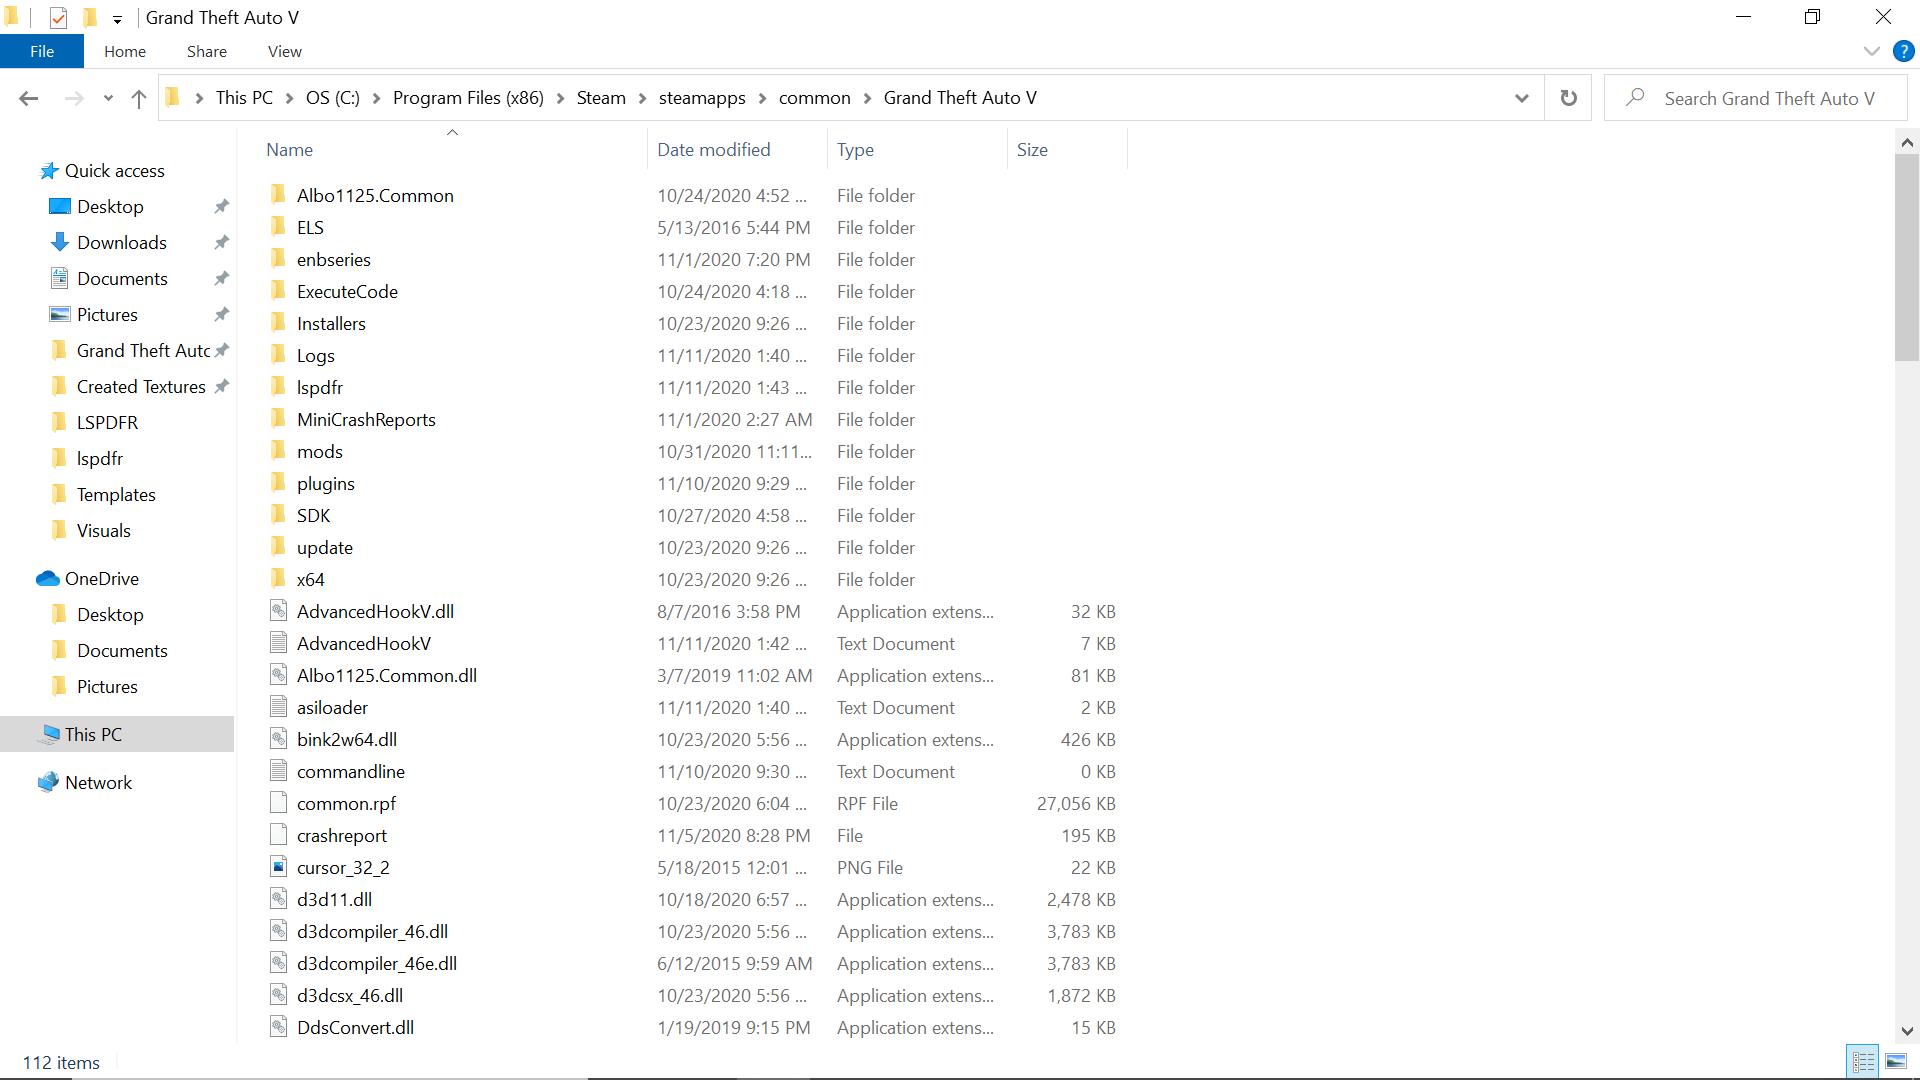Switch to the View ribbon tab

click(284, 51)
